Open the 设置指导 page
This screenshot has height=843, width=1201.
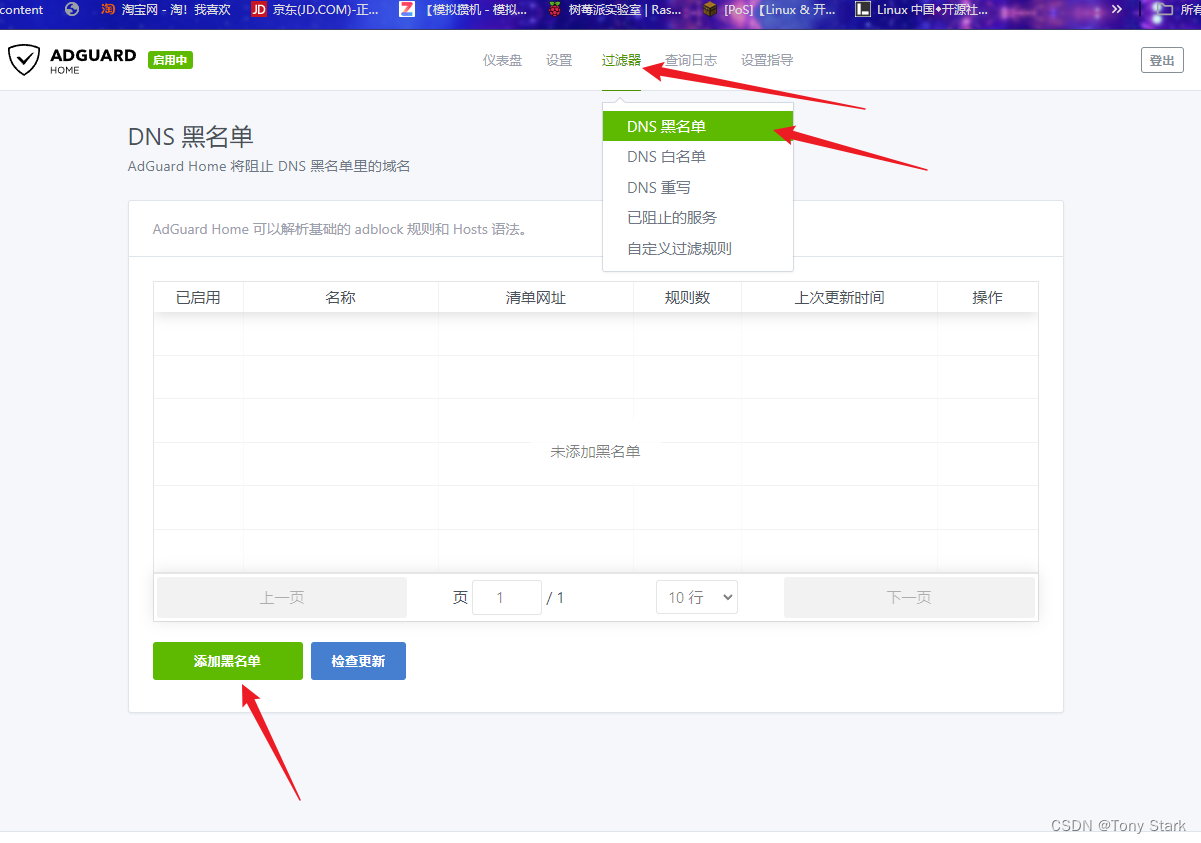[x=767, y=60]
